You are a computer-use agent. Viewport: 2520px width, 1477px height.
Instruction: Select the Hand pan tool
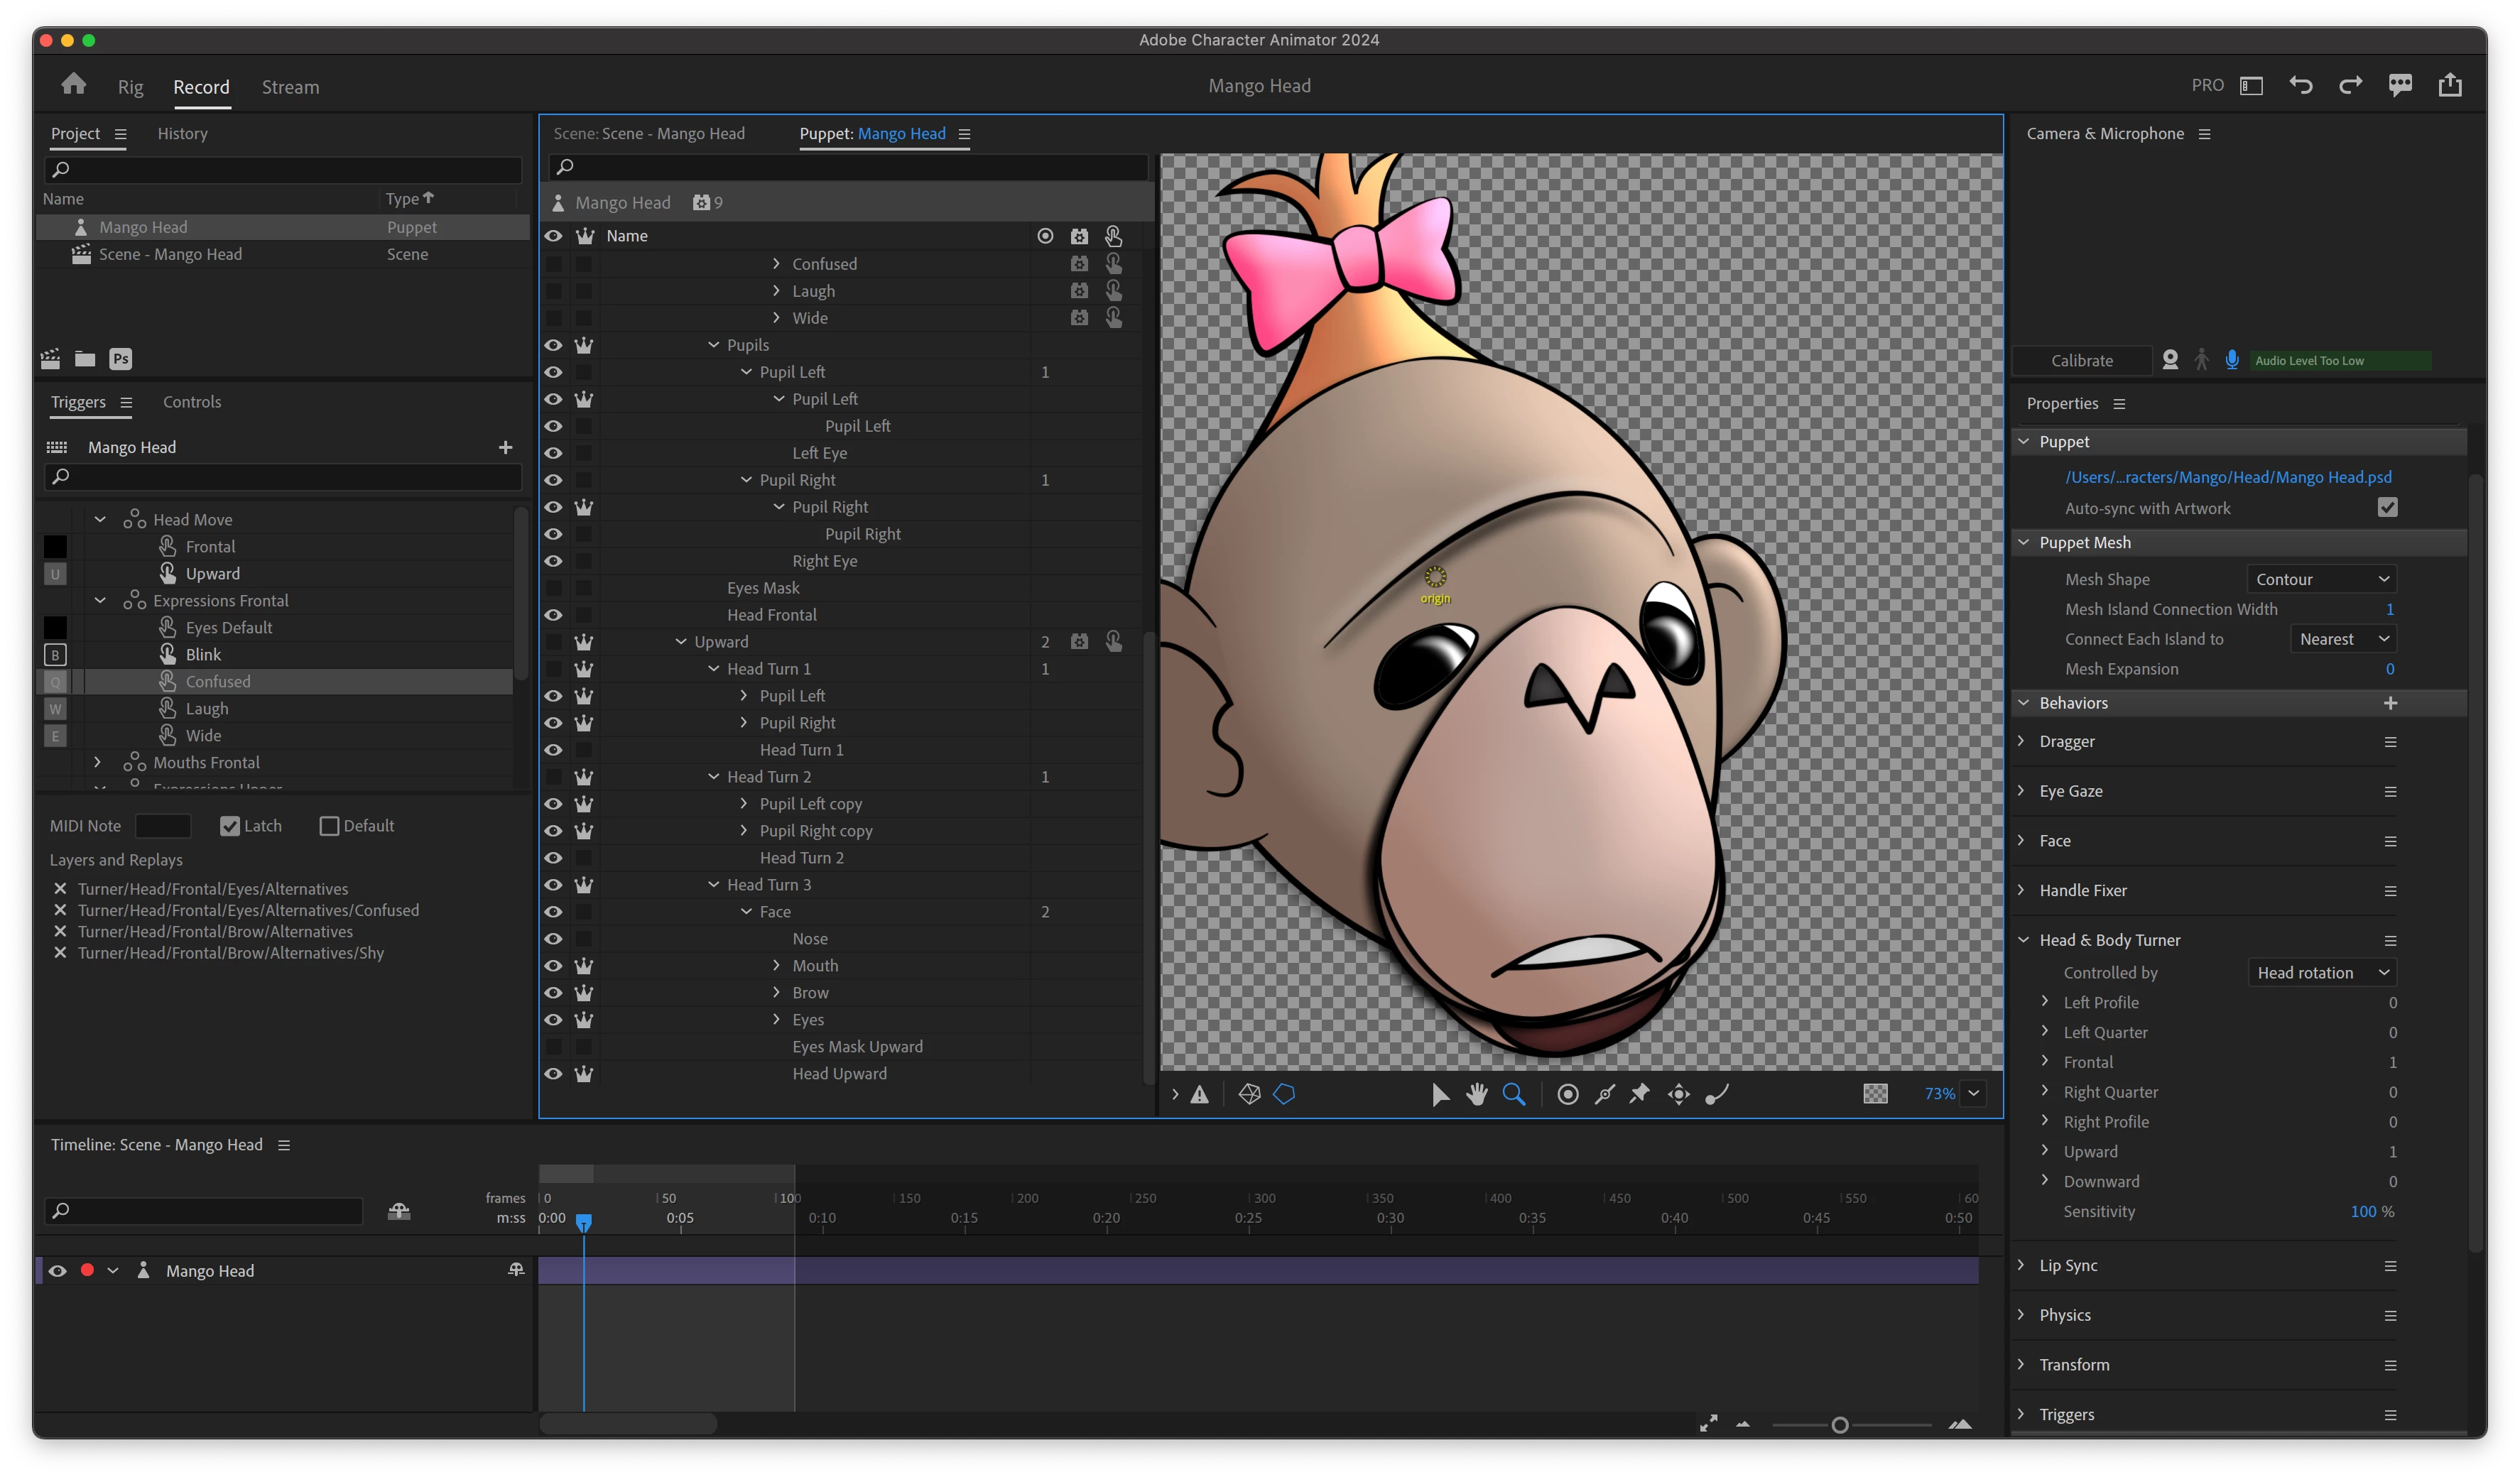coord(1477,1094)
